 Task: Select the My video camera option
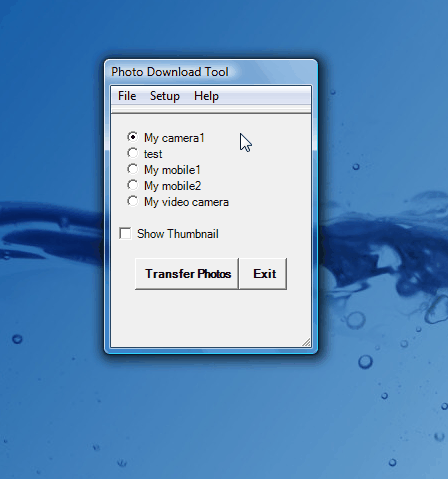click(132, 201)
